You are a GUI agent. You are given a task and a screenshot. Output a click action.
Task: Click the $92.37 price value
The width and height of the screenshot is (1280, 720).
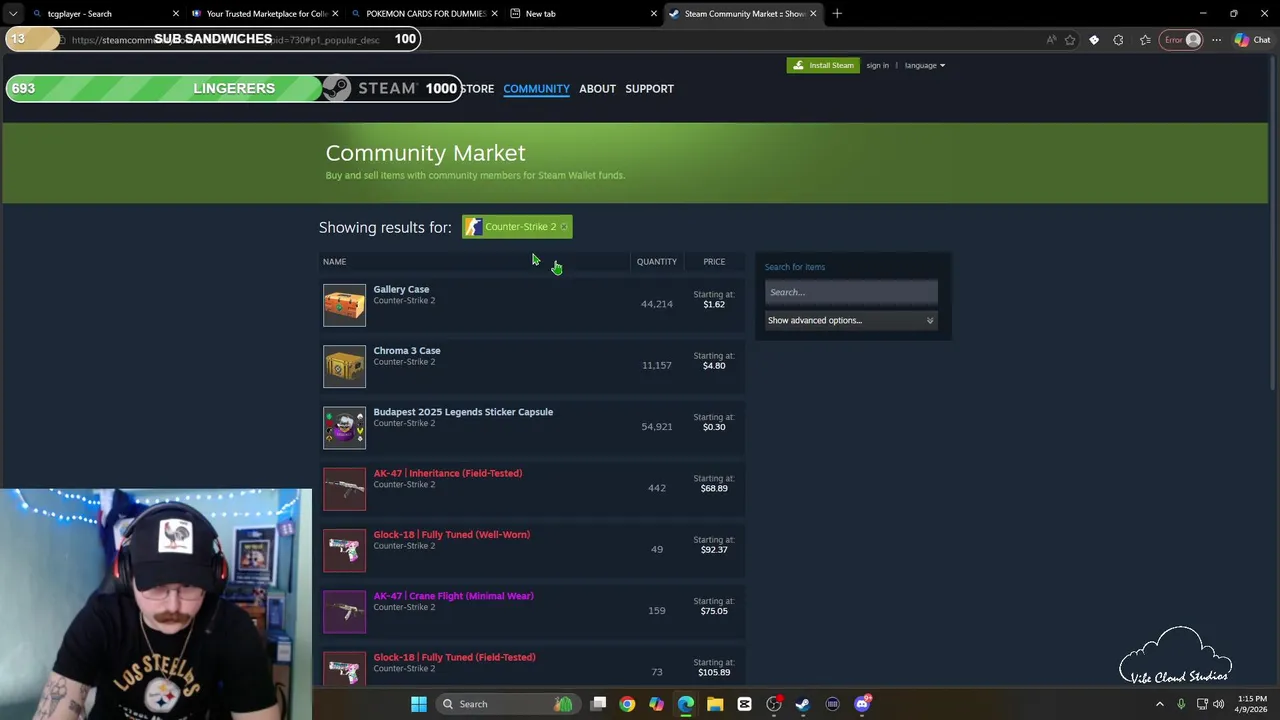(x=714, y=549)
